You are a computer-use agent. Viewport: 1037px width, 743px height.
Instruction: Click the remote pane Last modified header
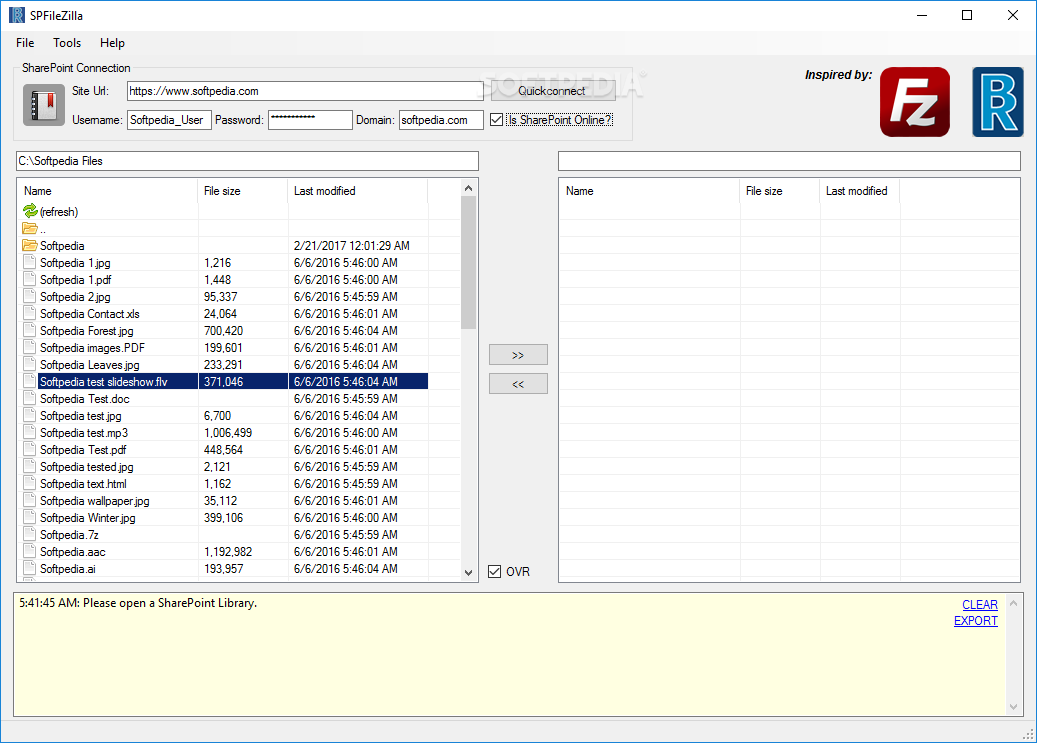click(x=860, y=191)
